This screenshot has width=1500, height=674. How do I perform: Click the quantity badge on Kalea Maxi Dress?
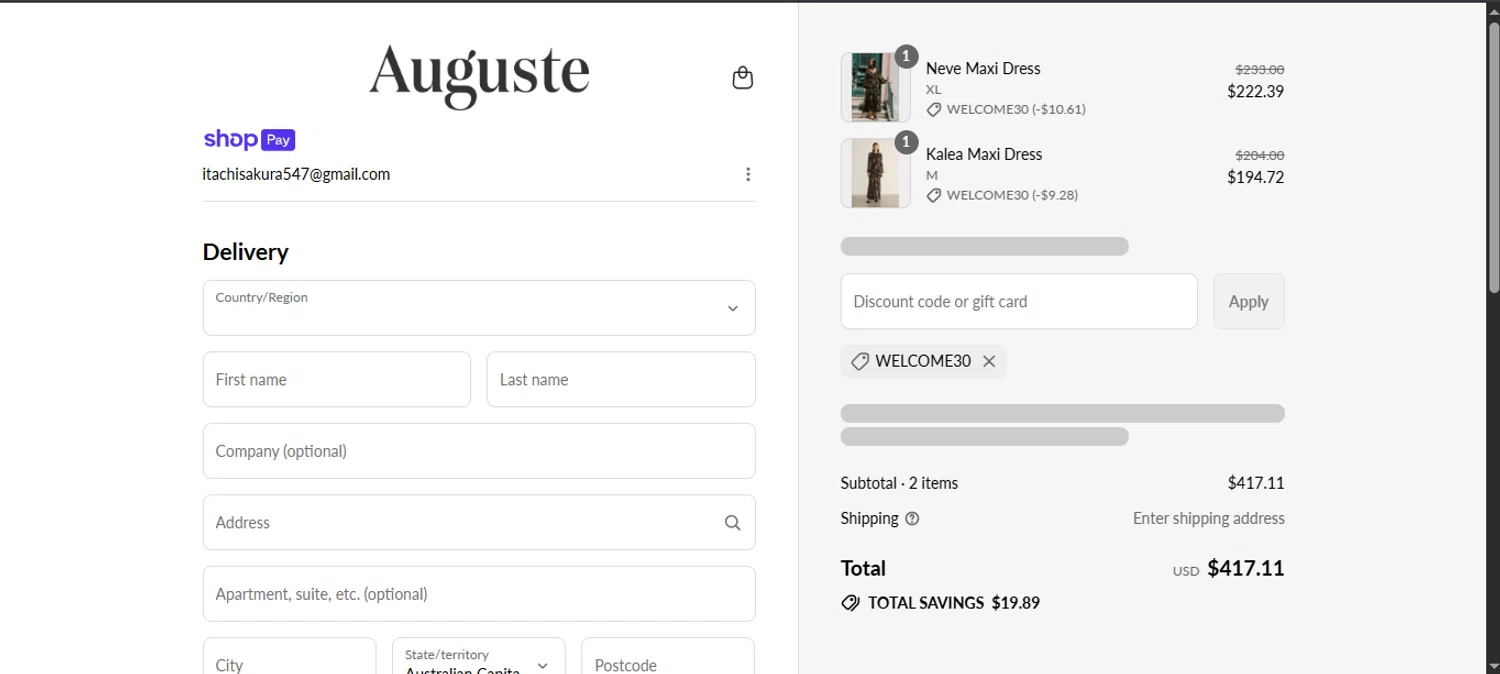905,143
